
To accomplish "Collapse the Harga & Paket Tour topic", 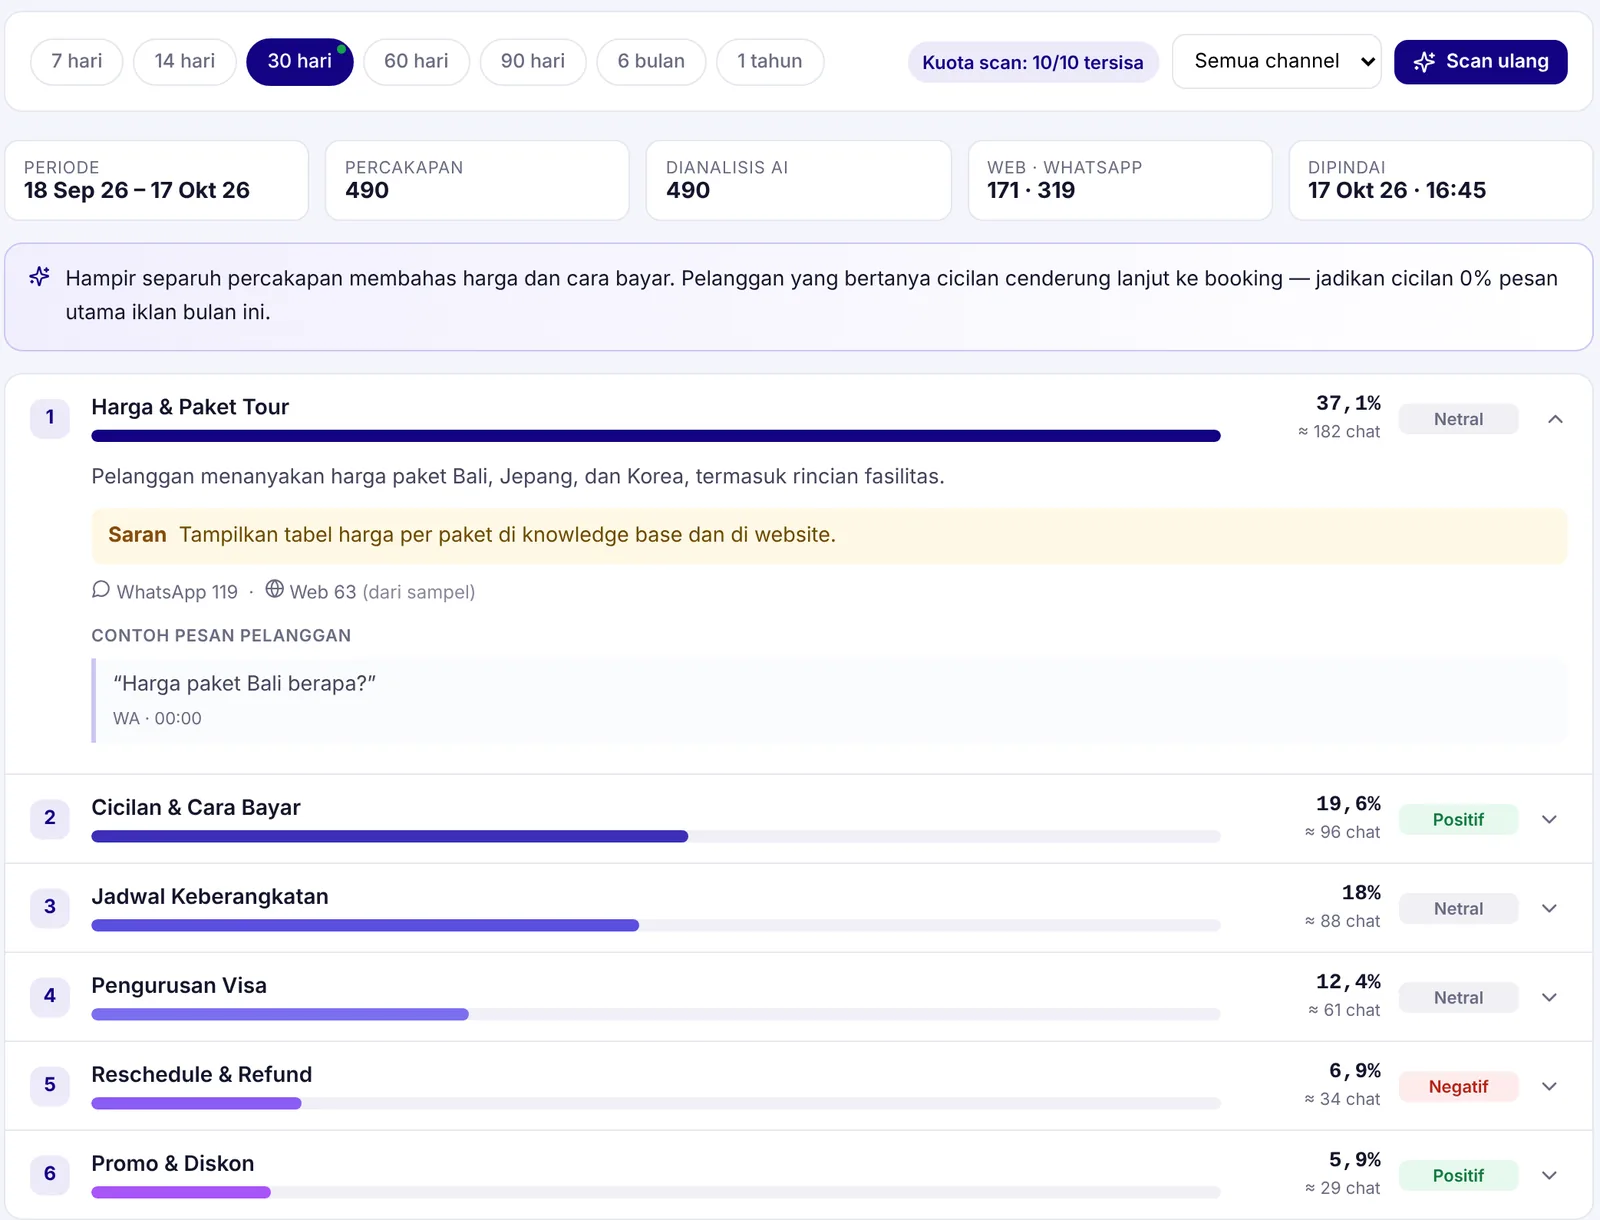I will [x=1555, y=419].
